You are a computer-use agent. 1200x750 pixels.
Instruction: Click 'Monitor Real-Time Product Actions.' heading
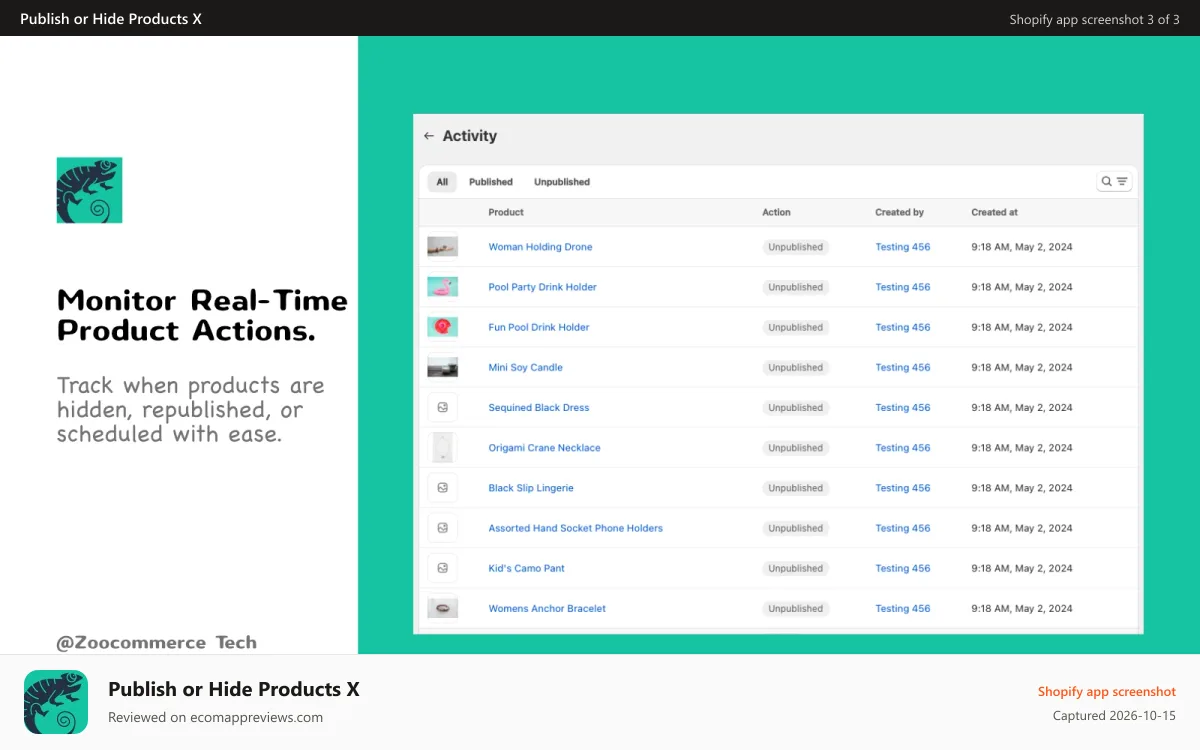click(x=203, y=315)
